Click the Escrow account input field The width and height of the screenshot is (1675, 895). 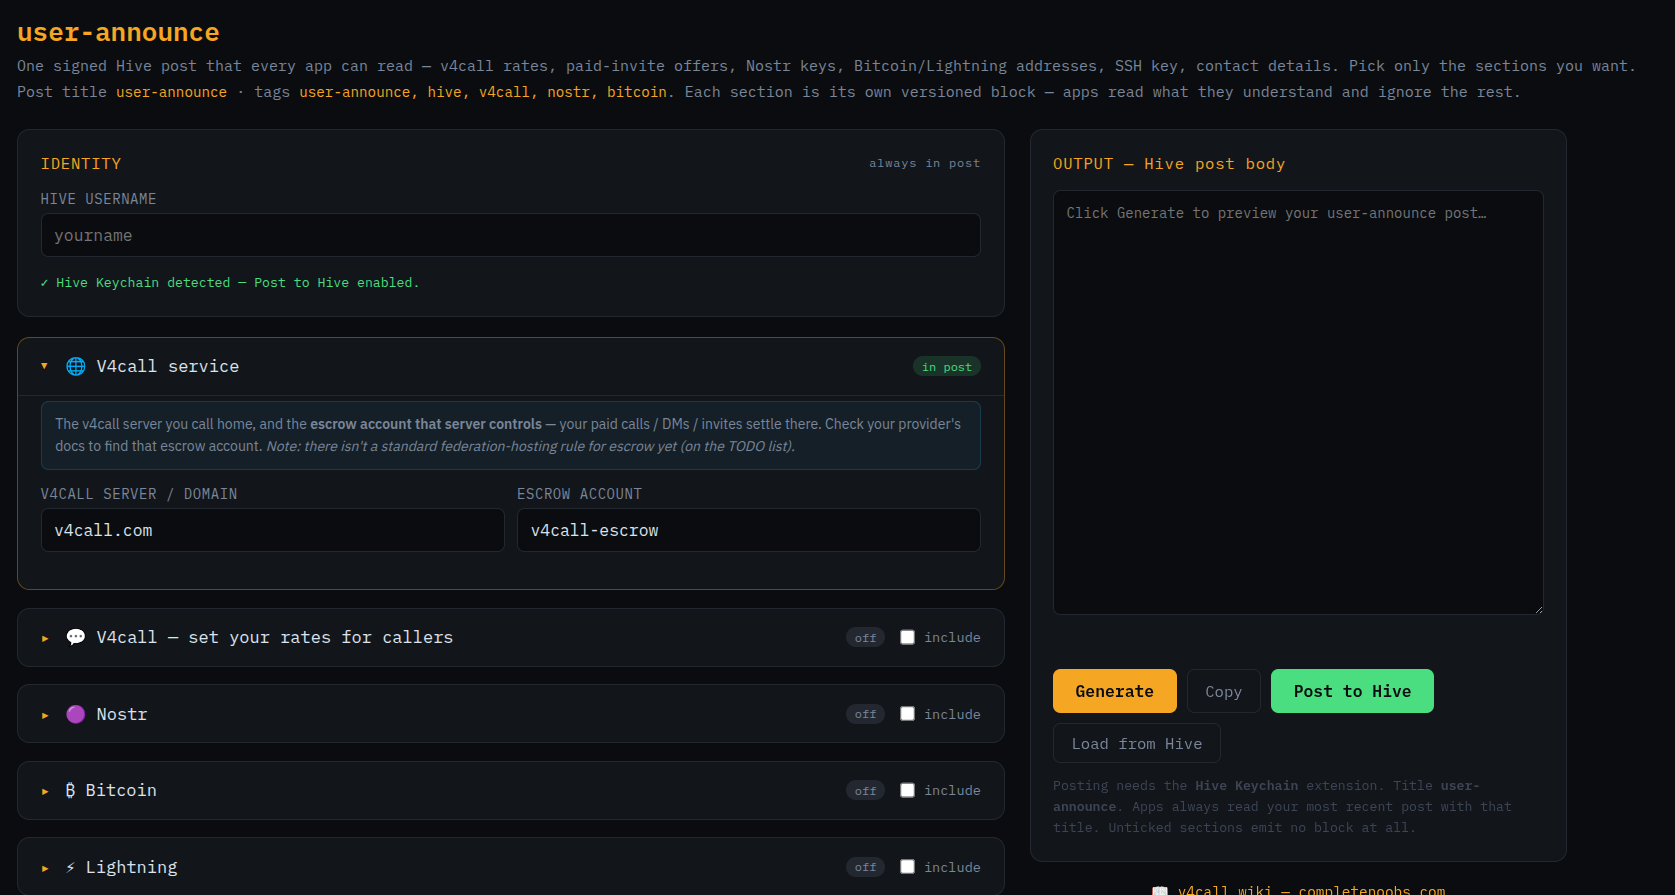748,530
